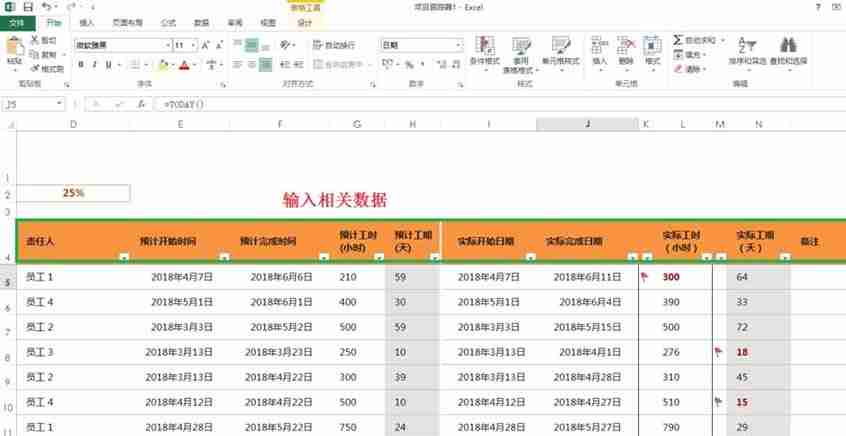Select the 25% cell

click(74, 193)
